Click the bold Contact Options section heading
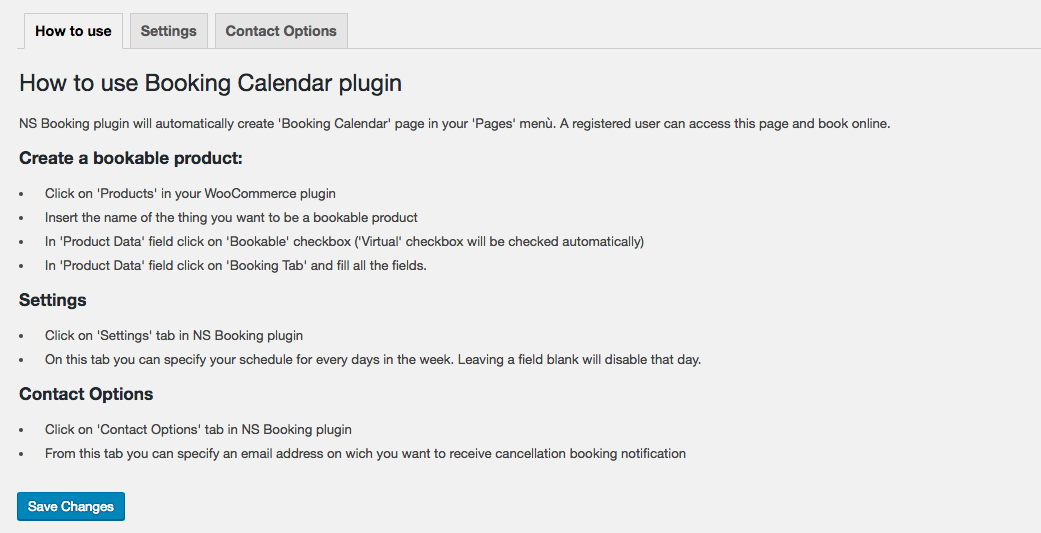1041x533 pixels. point(86,394)
